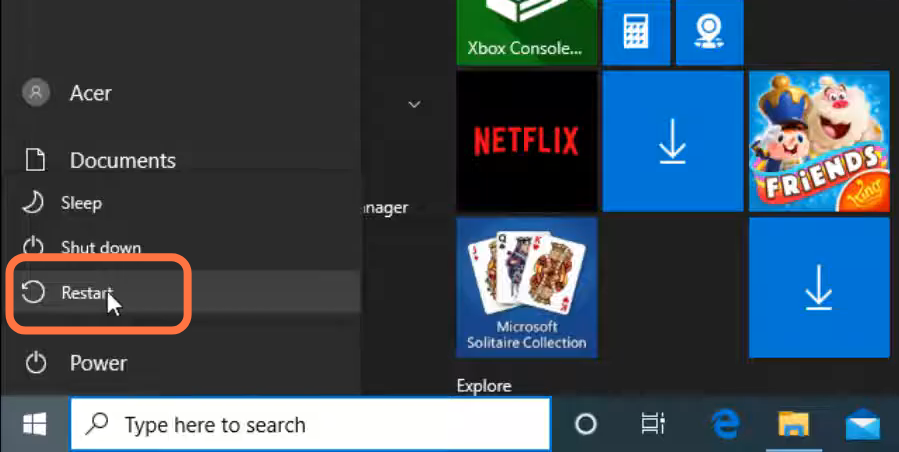Click the download tile below Candy Crush
The height and width of the screenshot is (452, 899).
819,287
